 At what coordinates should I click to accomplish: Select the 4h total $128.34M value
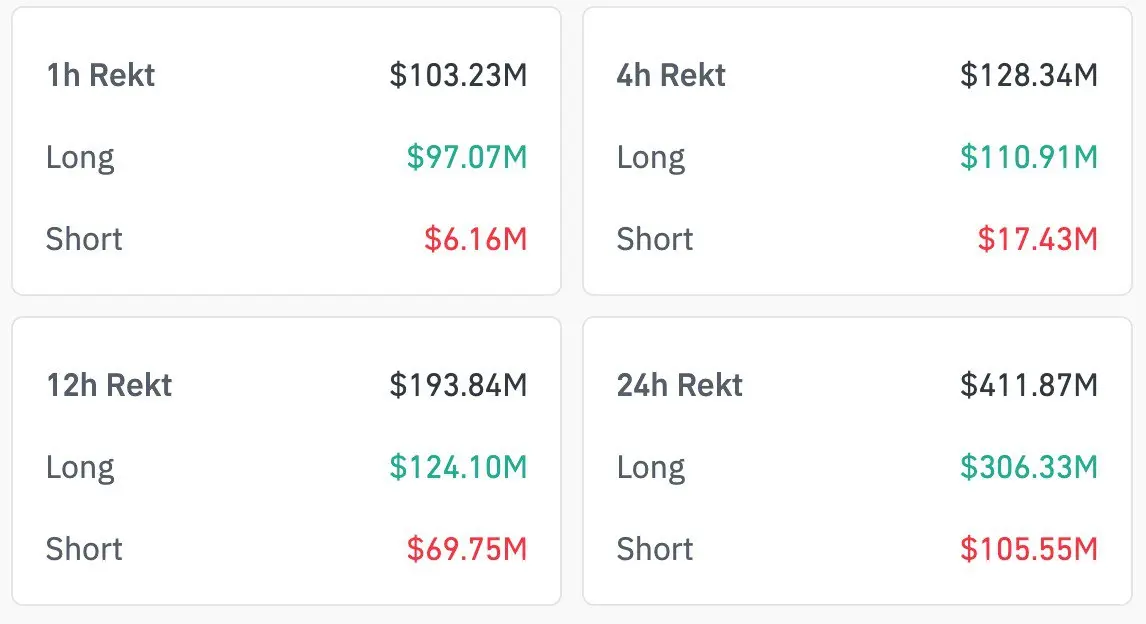[x=1029, y=75]
